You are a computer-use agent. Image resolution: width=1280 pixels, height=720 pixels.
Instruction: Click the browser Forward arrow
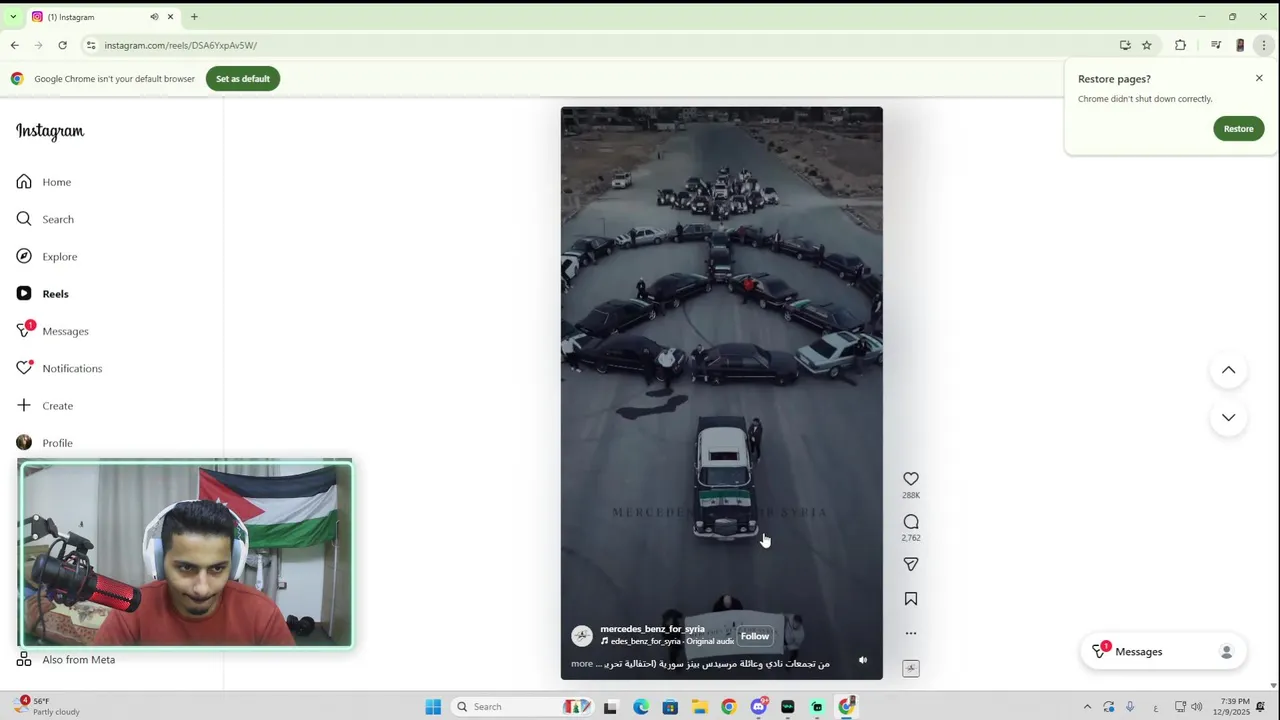pos(39,45)
